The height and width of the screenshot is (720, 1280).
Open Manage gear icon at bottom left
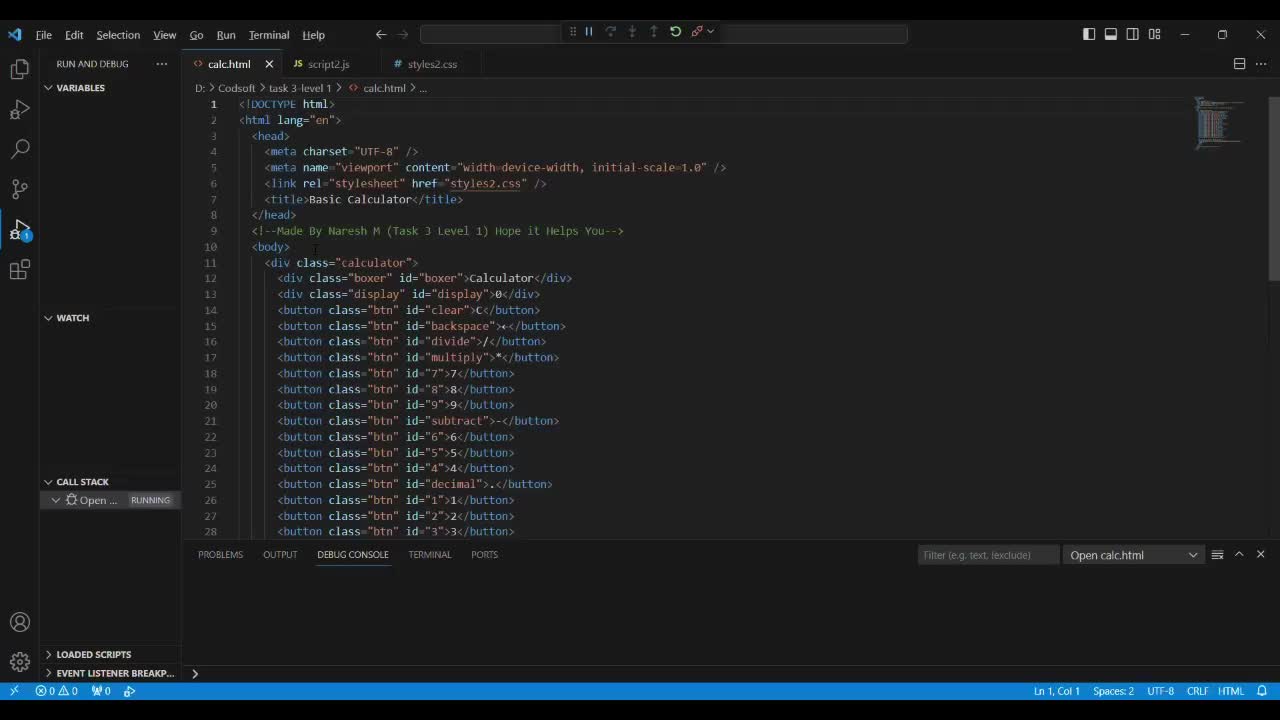coord(19,662)
